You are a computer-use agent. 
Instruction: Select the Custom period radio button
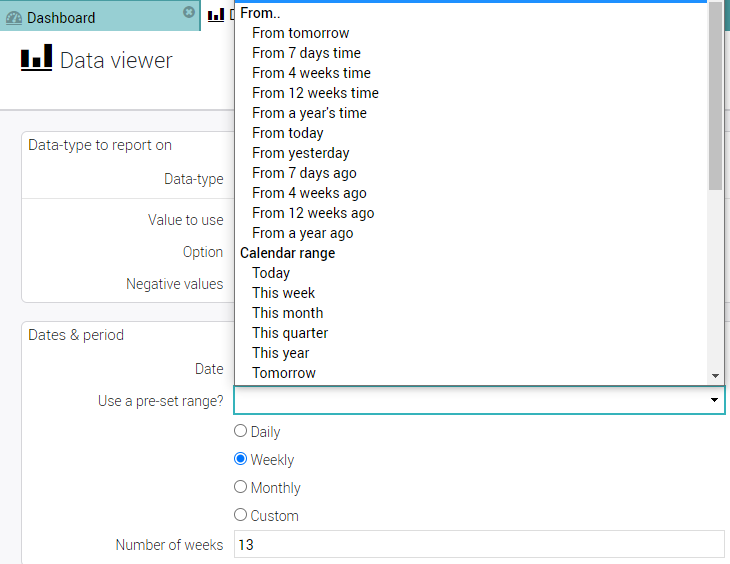pyautogui.click(x=240, y=515)
